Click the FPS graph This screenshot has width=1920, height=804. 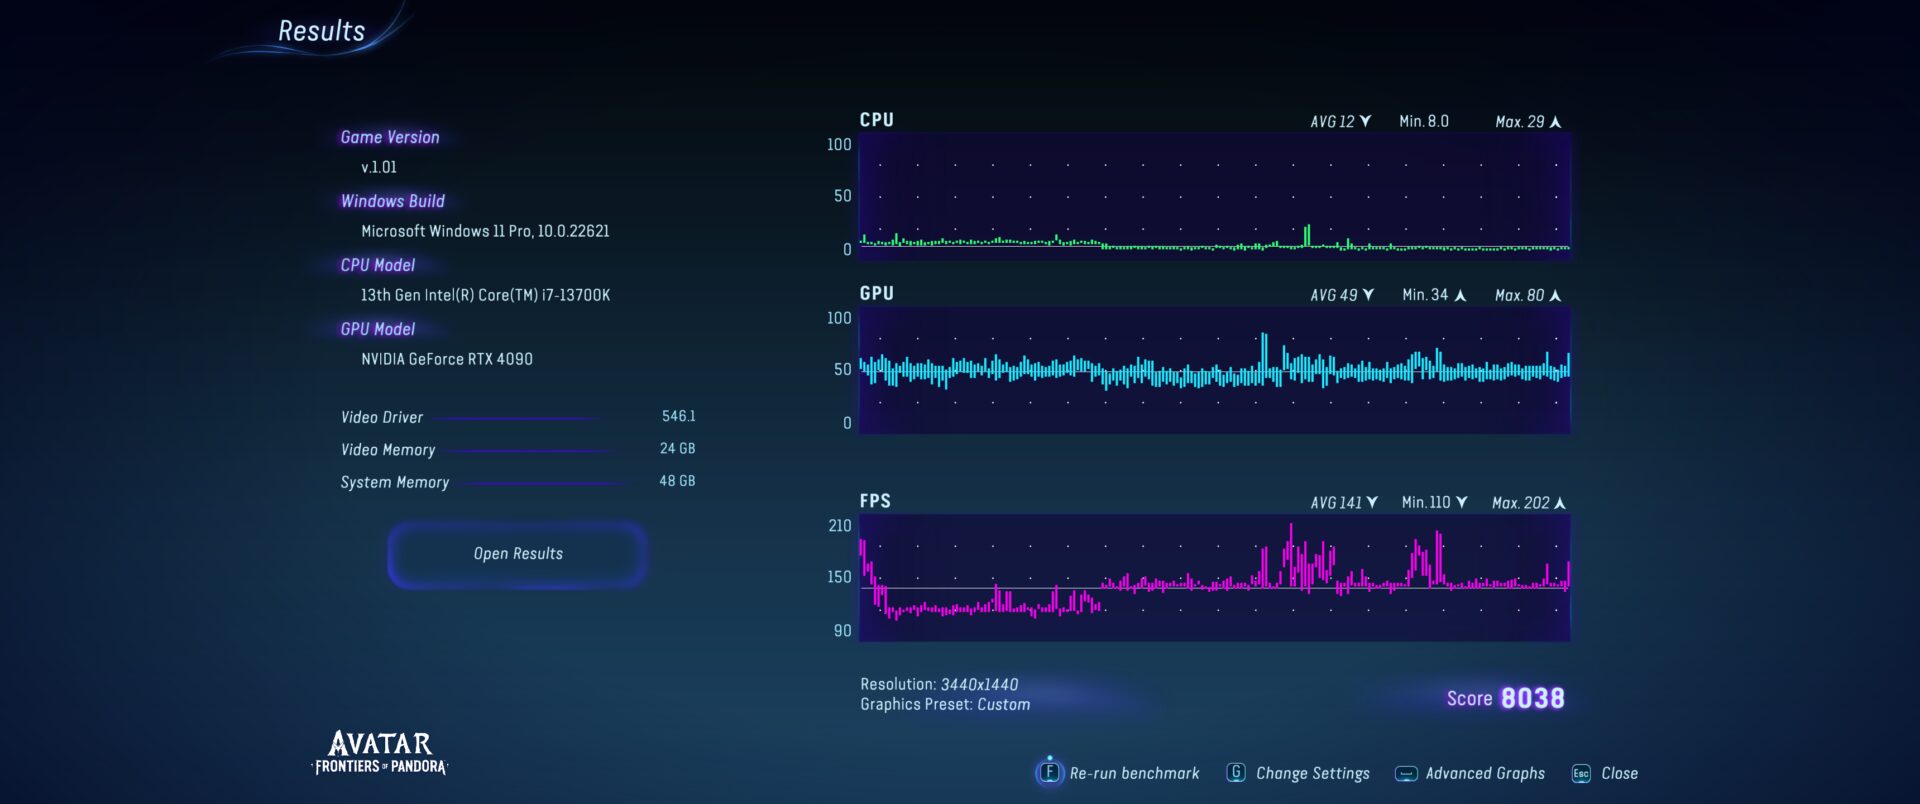pyautogui.click(x=1214, y=578)
